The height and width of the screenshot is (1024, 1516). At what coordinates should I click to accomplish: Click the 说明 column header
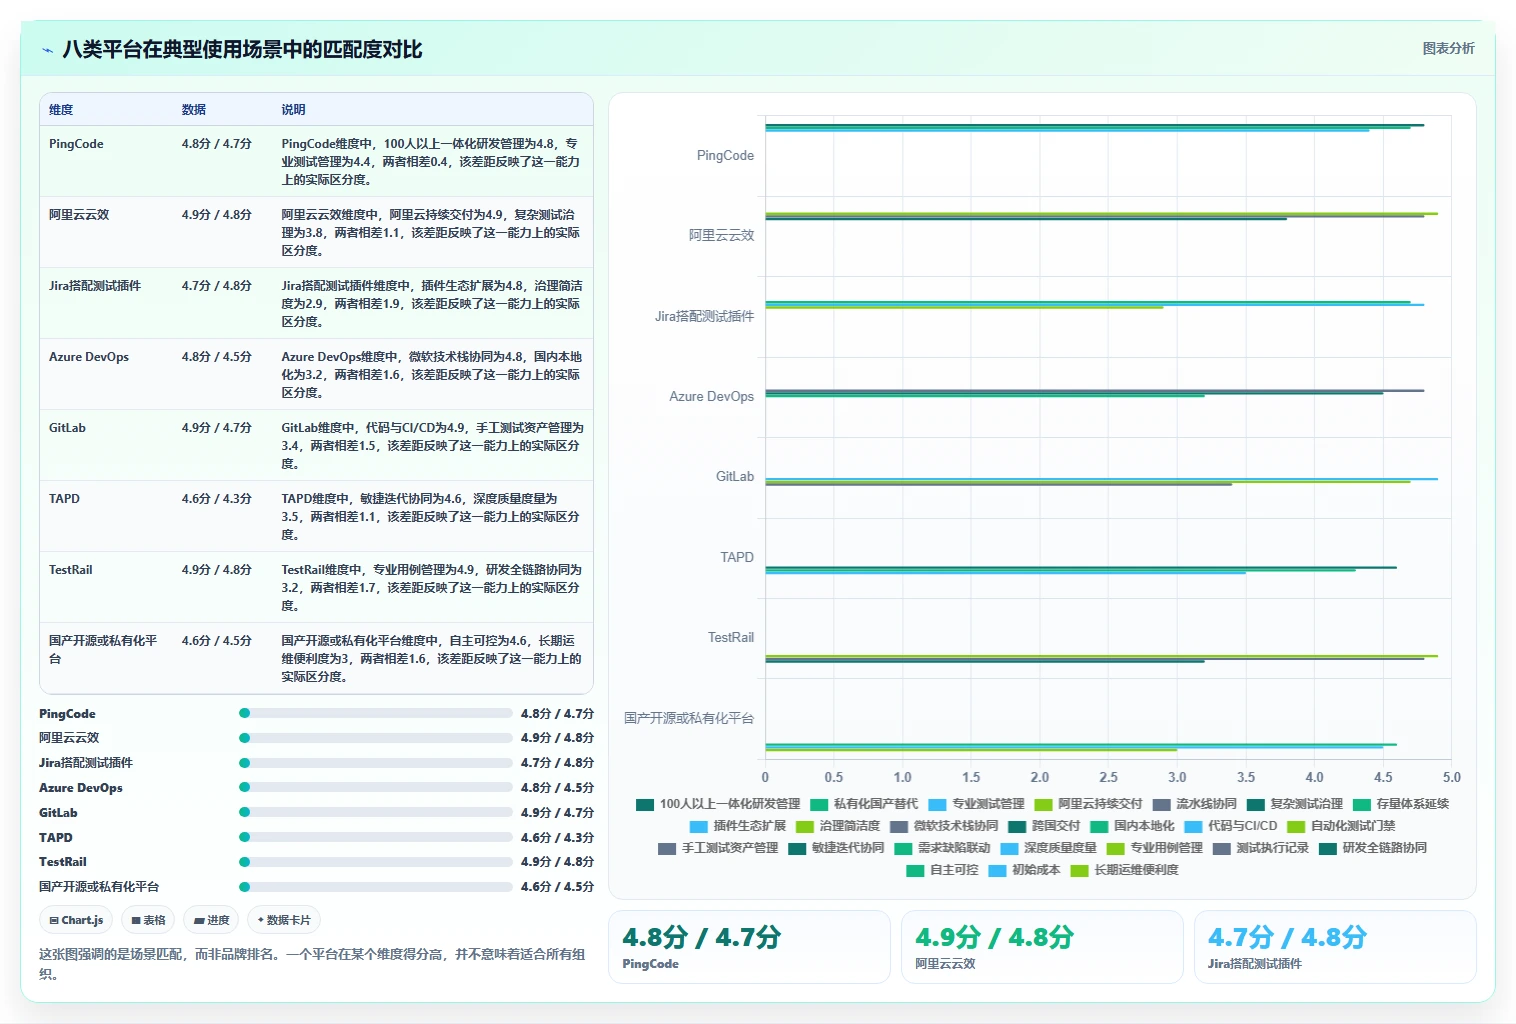(x=293, y=110)
